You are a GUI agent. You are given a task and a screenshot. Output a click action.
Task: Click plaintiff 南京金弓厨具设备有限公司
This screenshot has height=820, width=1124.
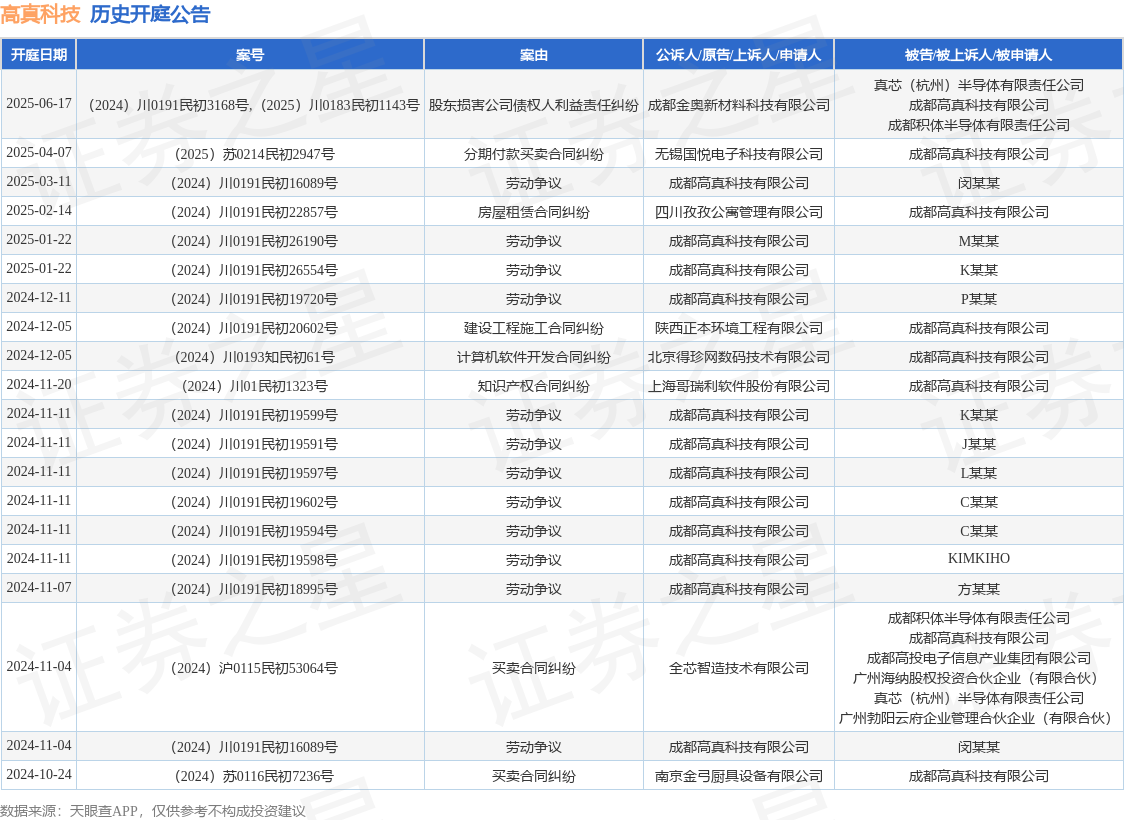(x=738, y=777)
